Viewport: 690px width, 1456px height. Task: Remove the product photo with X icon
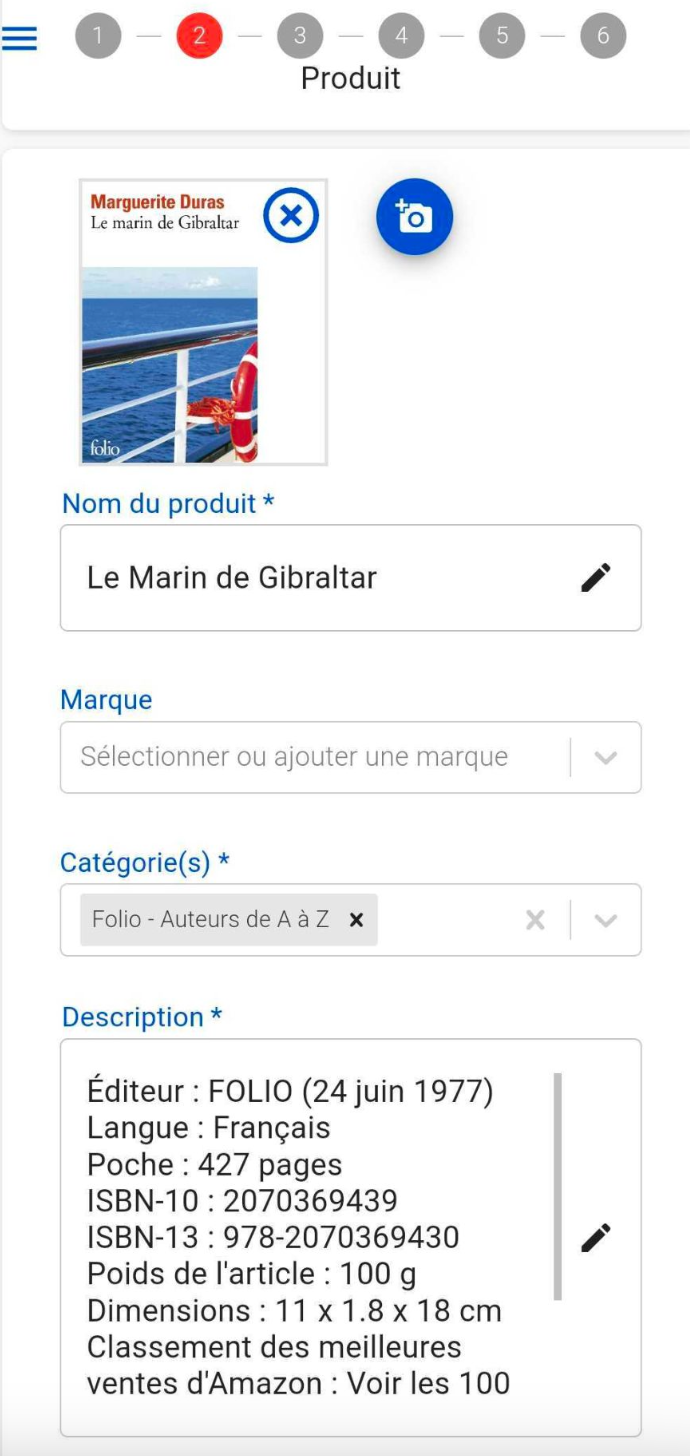(x=291, y=216)
